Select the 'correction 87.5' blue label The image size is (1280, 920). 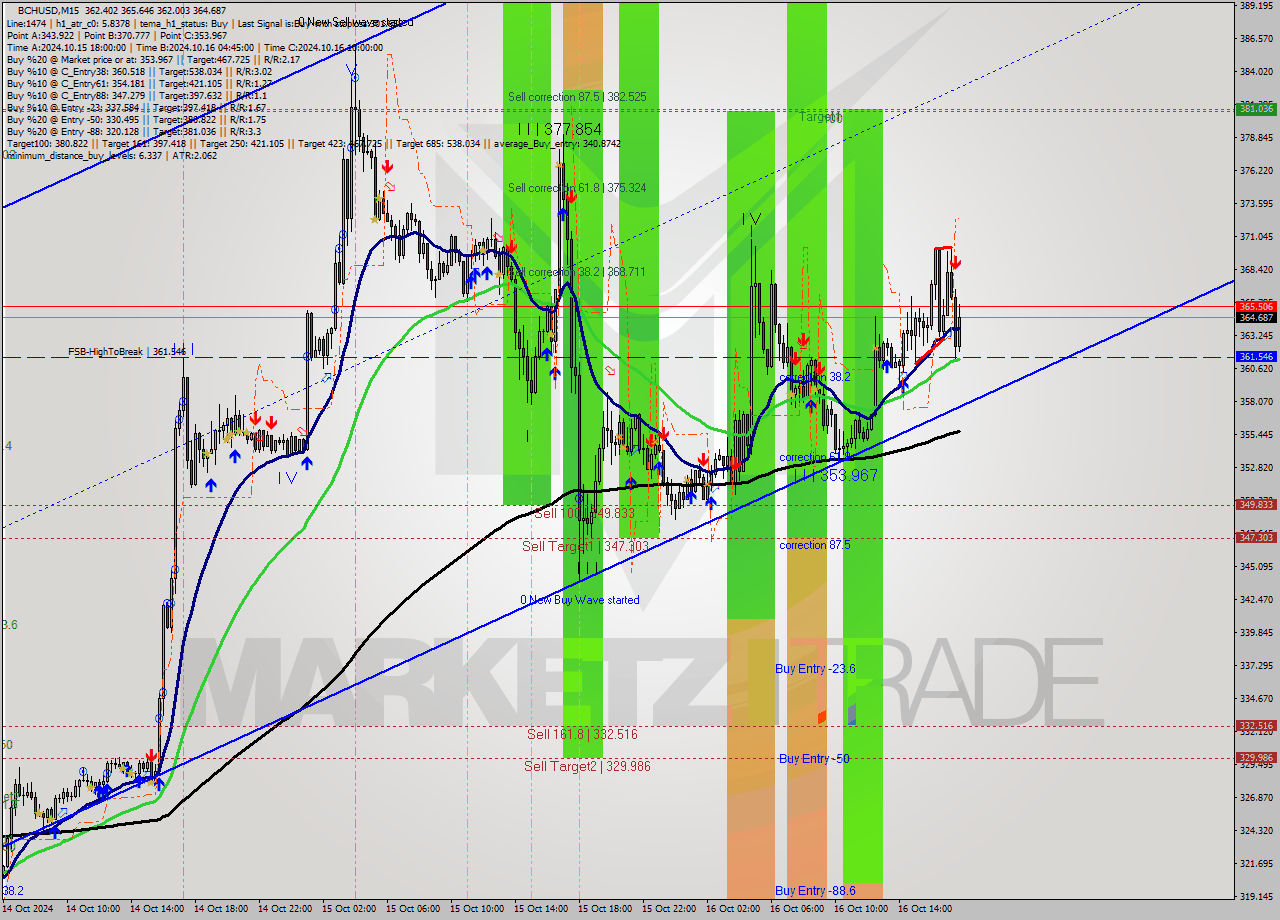[815, 545]
